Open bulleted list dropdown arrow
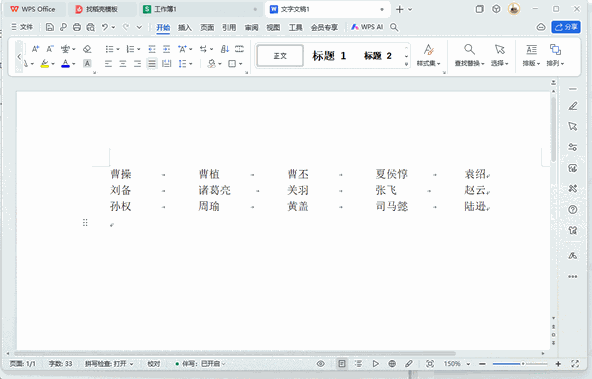This screenshot has height=379, width=592. tap(118, 49)
